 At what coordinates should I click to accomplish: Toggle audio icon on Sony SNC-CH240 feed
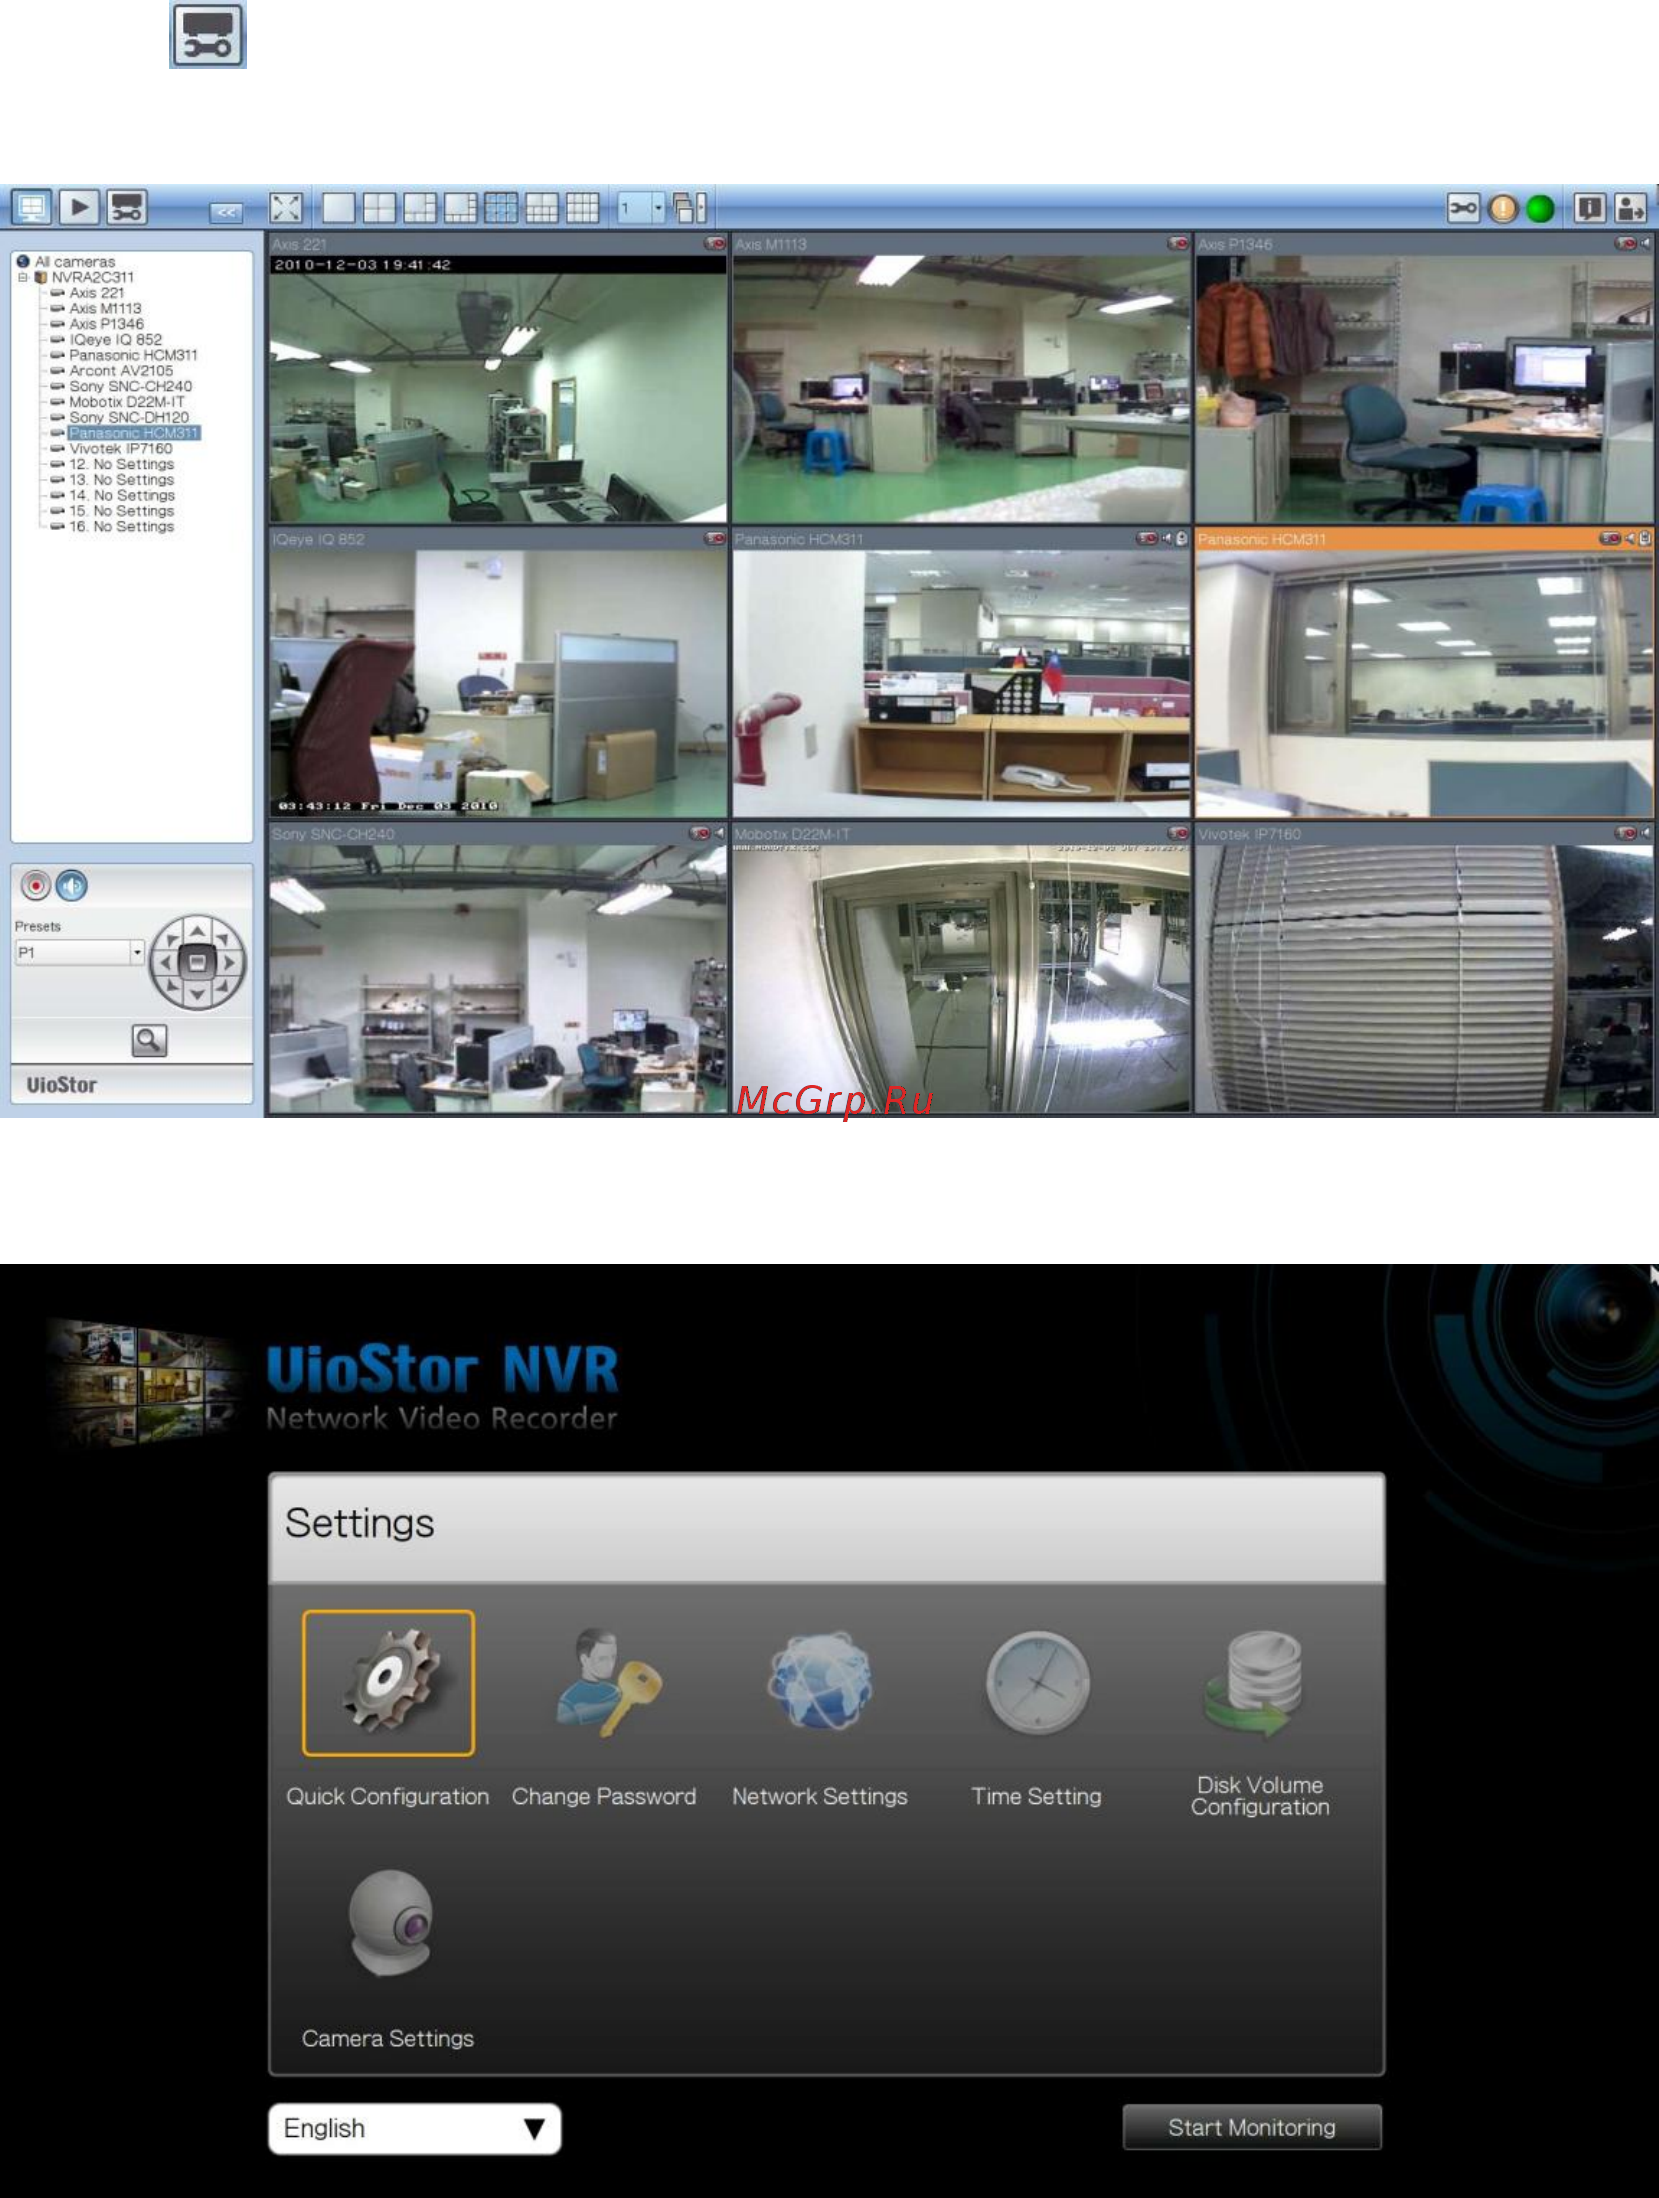(719, 833)
